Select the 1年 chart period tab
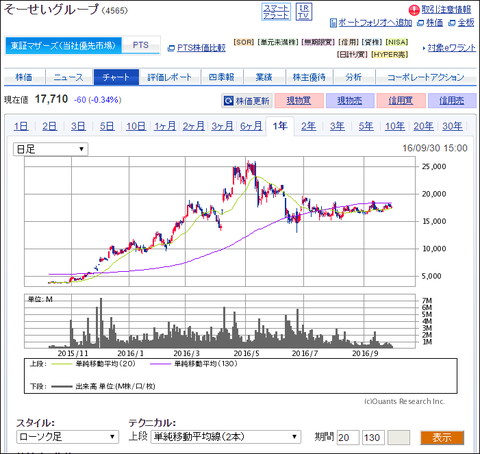480x454 pixels. point(280,126)
